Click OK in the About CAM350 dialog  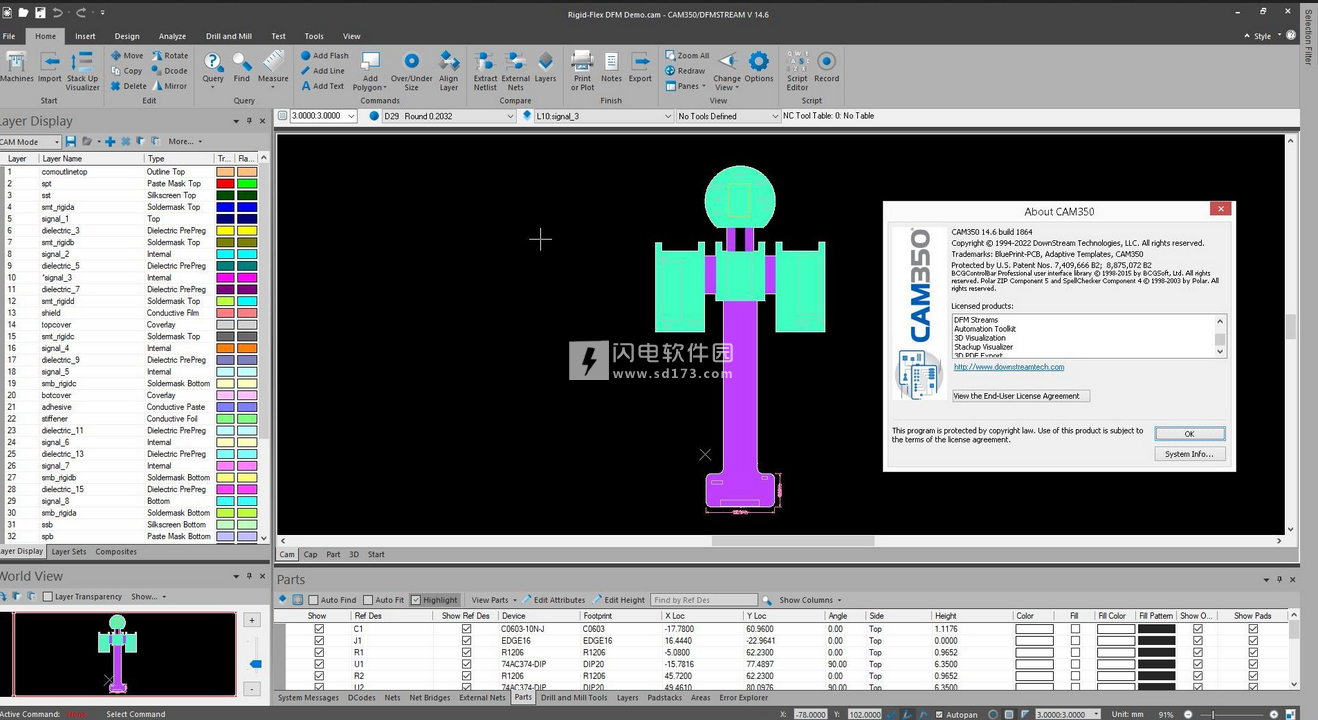click(x=1189, y=434)
